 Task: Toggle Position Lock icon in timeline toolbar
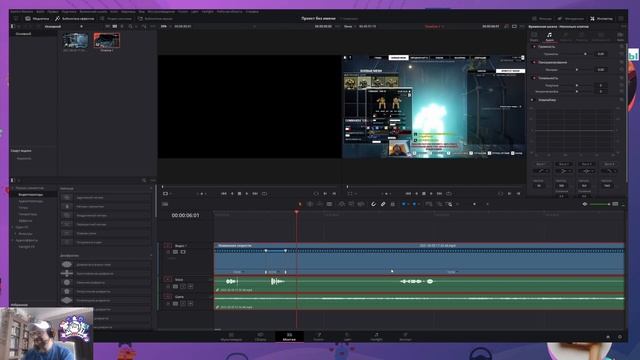(393, 204)
